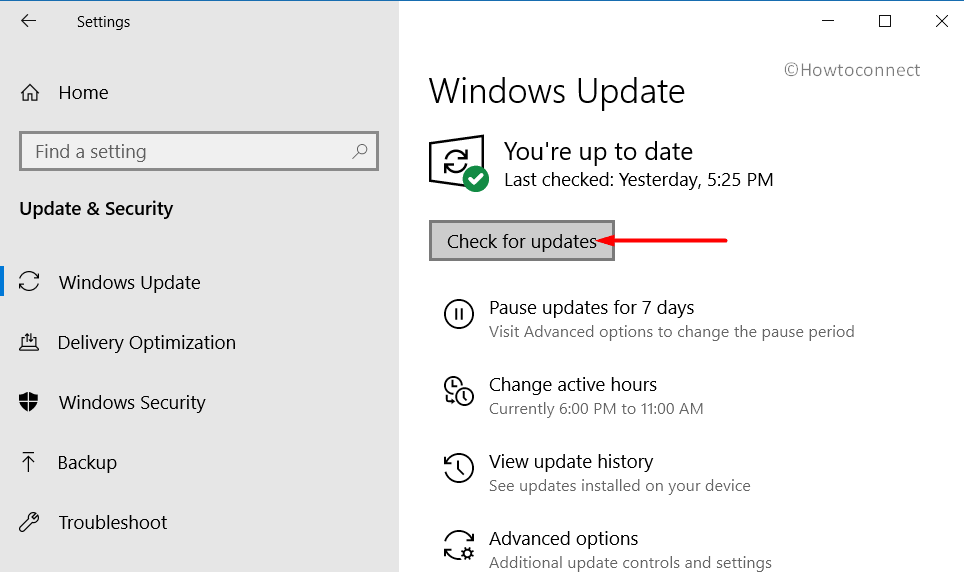Click the pause circle icon
This screenshot has width=964, height=572.
459,314
